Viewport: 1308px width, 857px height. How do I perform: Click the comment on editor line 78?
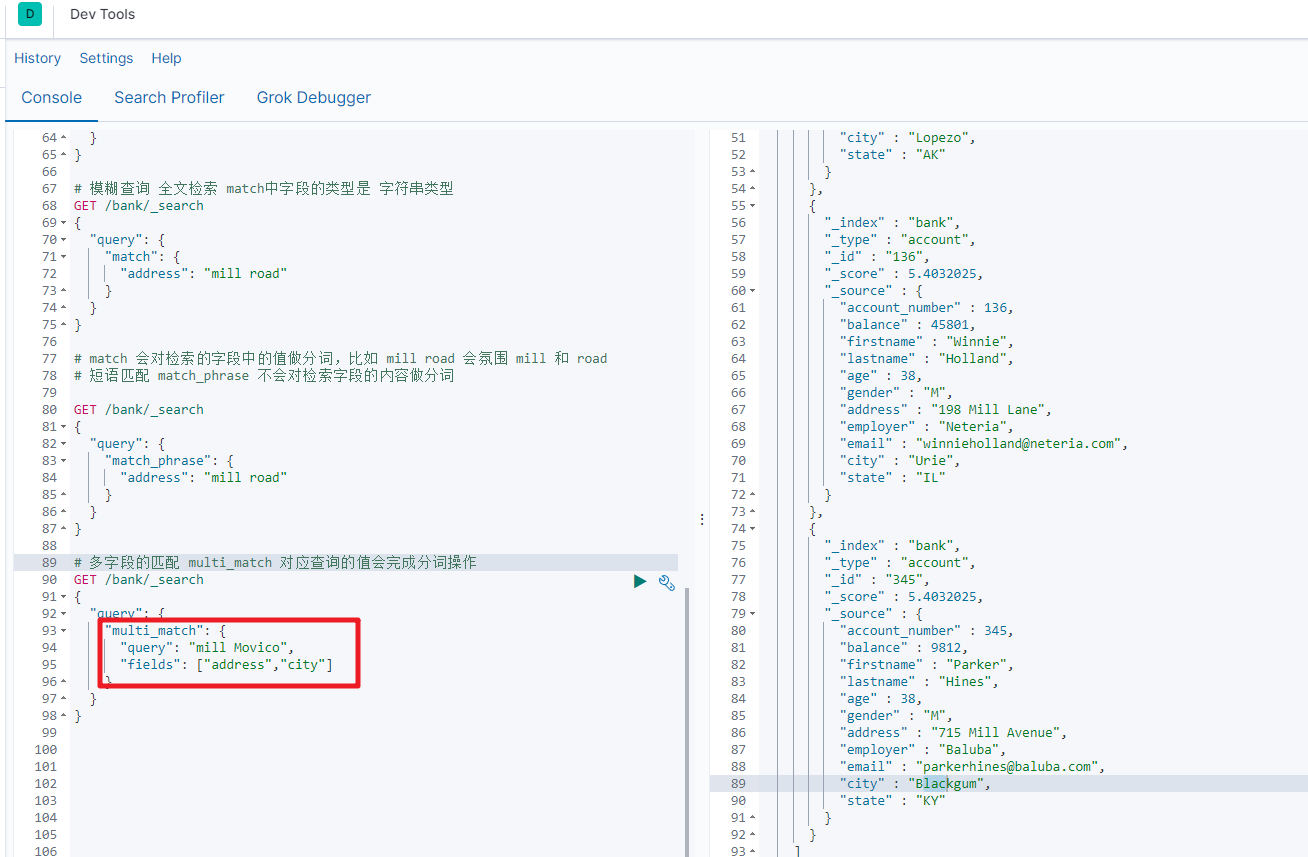pos(264,376)
